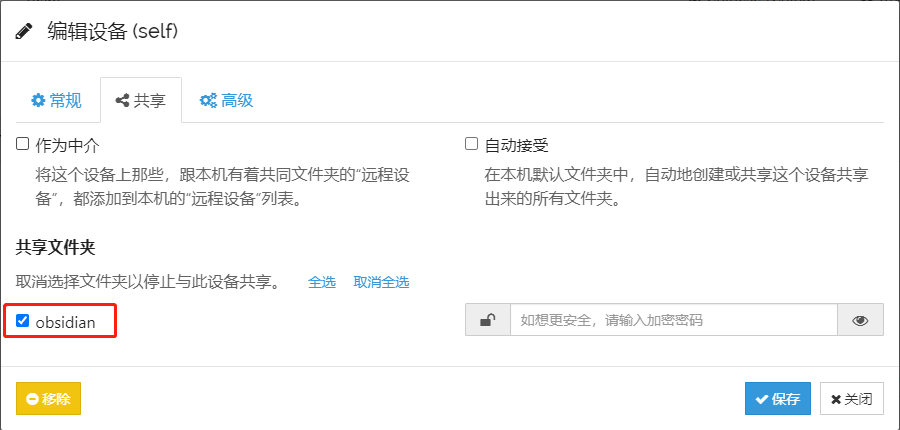Viewport: 900px width, 430px height.
Task: Click the obsidian folder label
Action: click(x=65, y=322)
